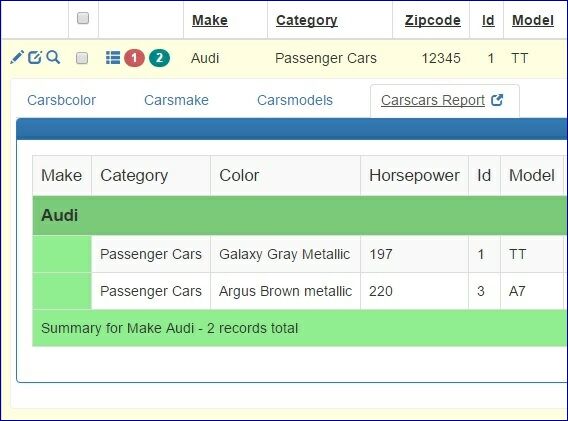Click the Galaxy Gray Metallic color cell
The height and width of the screenshot is (421, 568).
pos(285,254)
